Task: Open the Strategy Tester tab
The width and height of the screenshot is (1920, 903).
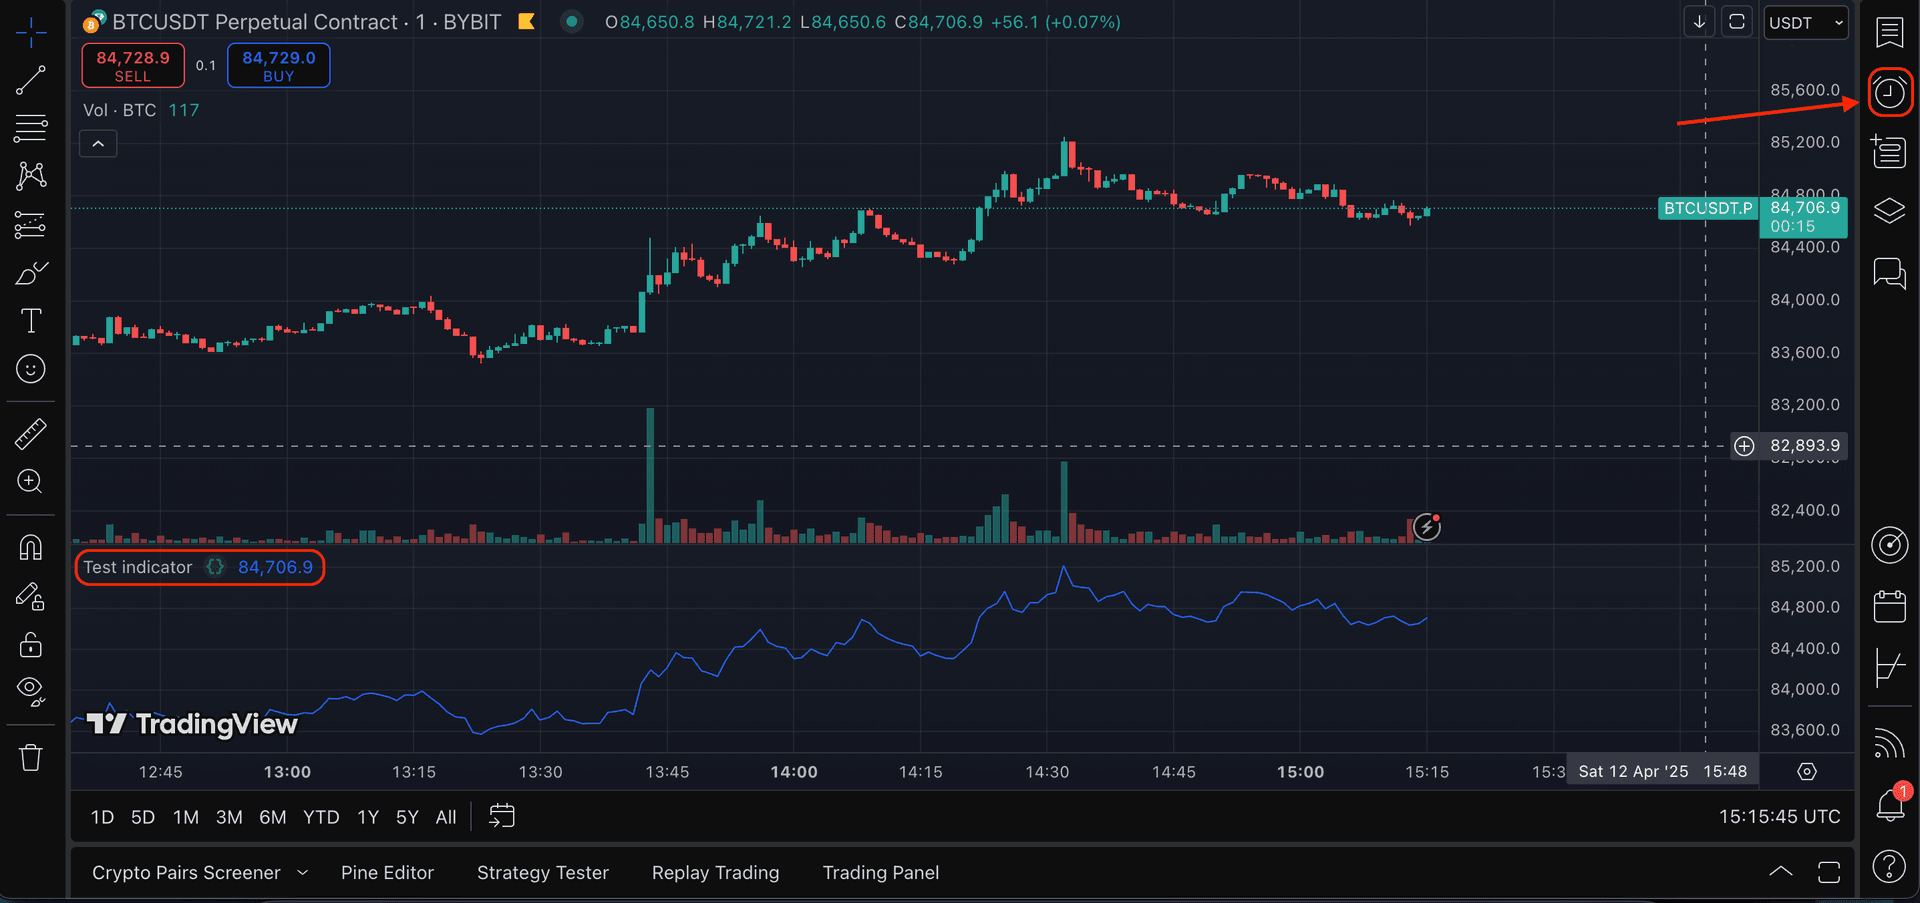Action: [542, 873]
